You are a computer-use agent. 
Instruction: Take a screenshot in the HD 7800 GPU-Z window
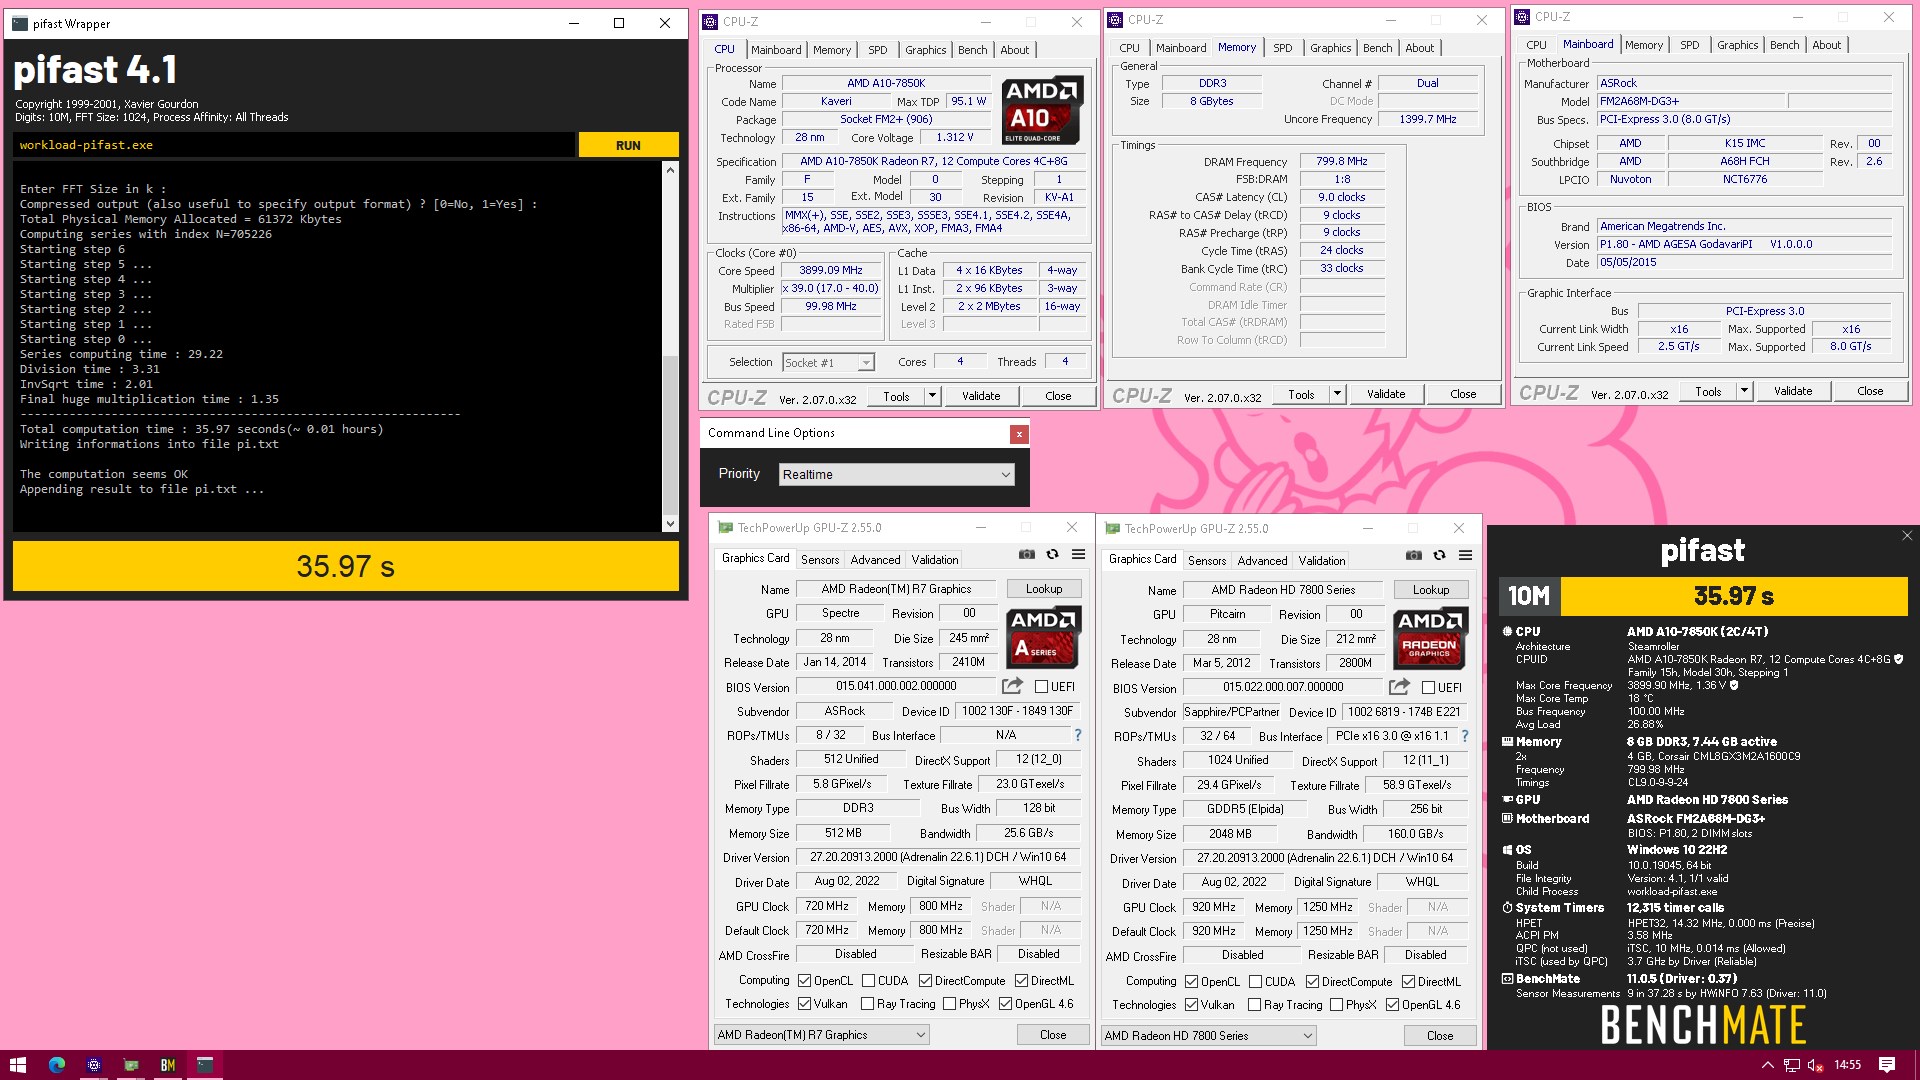(1414, 555)
